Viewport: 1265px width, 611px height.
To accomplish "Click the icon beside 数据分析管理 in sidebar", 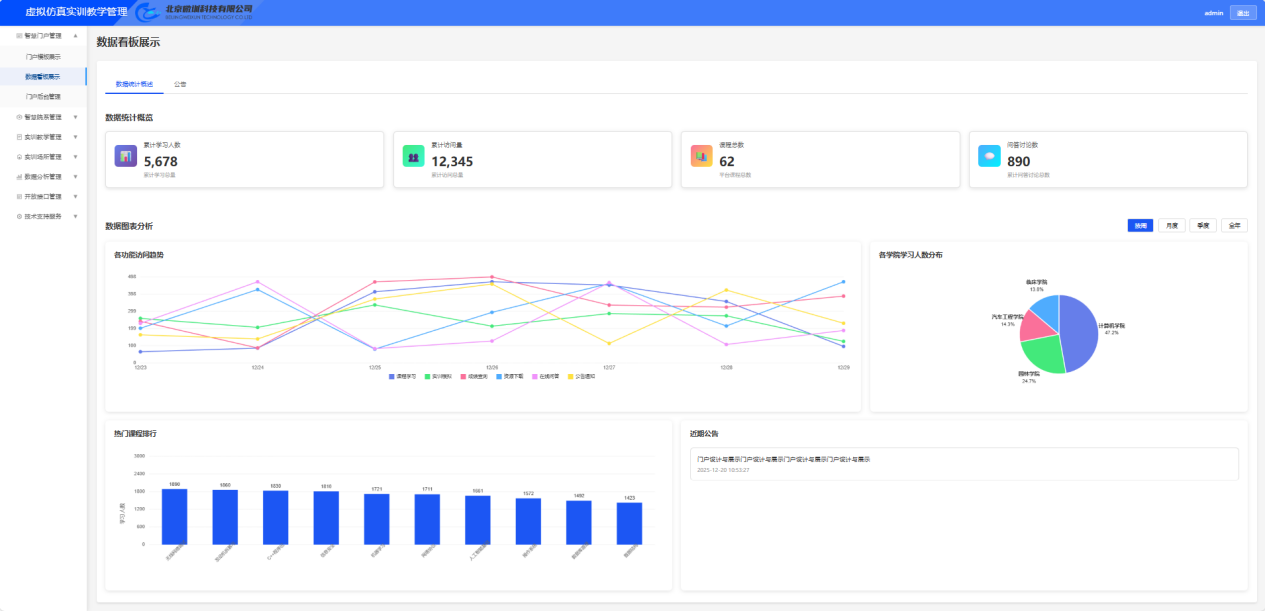I will pos(19,177).
